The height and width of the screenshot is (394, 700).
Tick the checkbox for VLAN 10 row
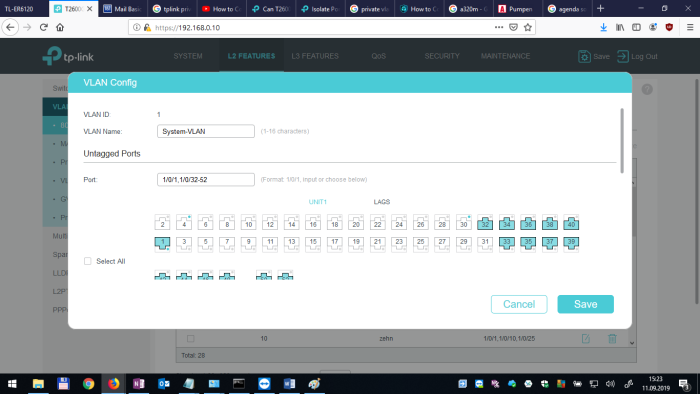tap(191, 339)
